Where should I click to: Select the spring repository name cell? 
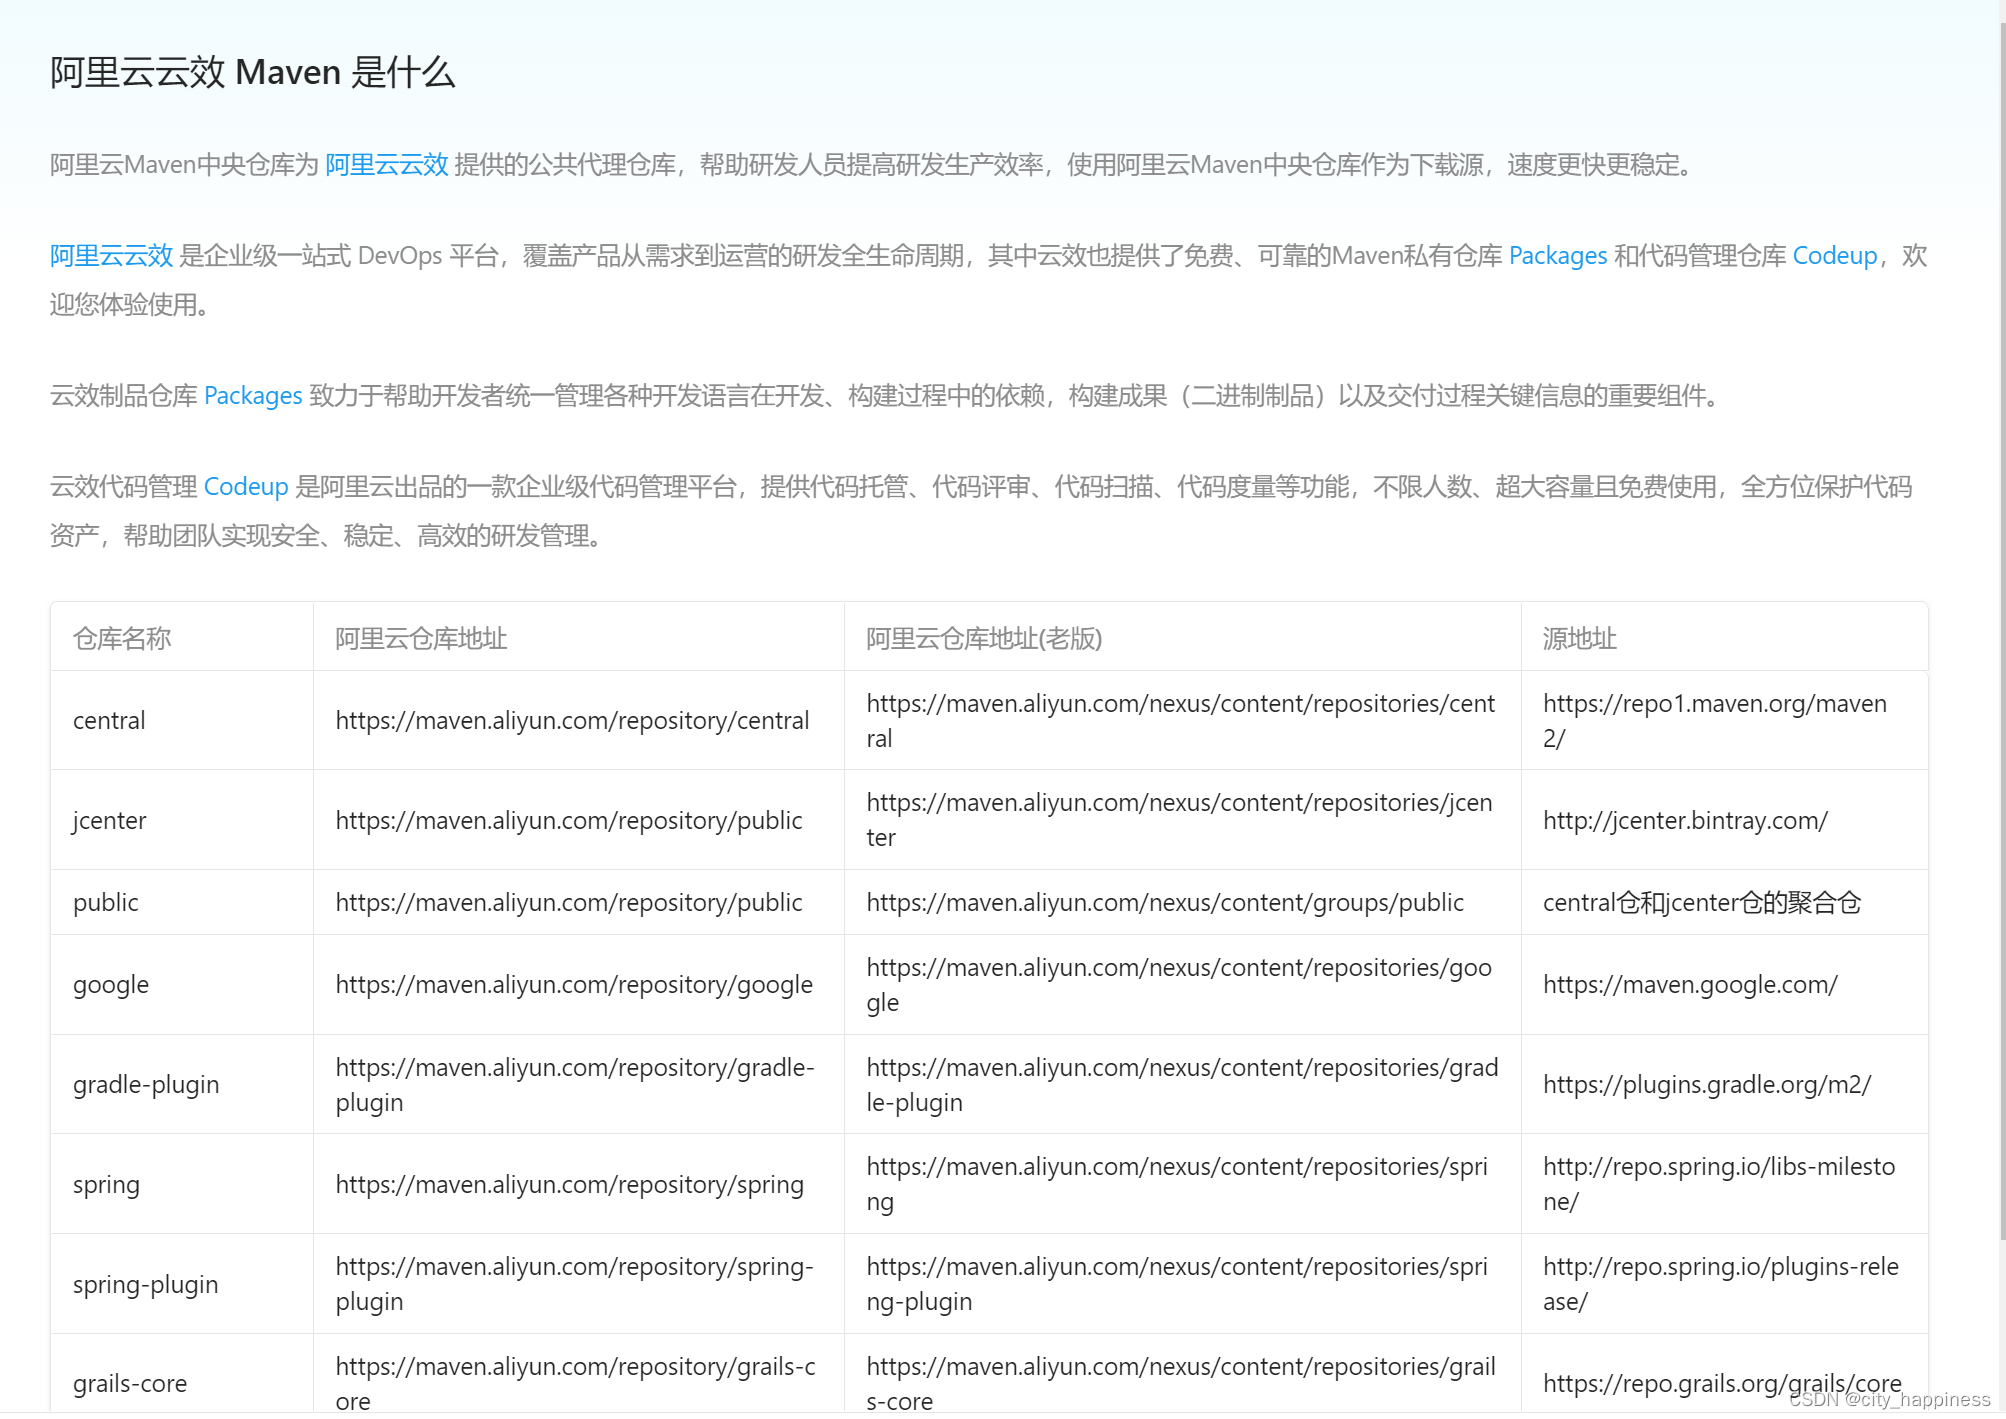tap(106, 1185)
